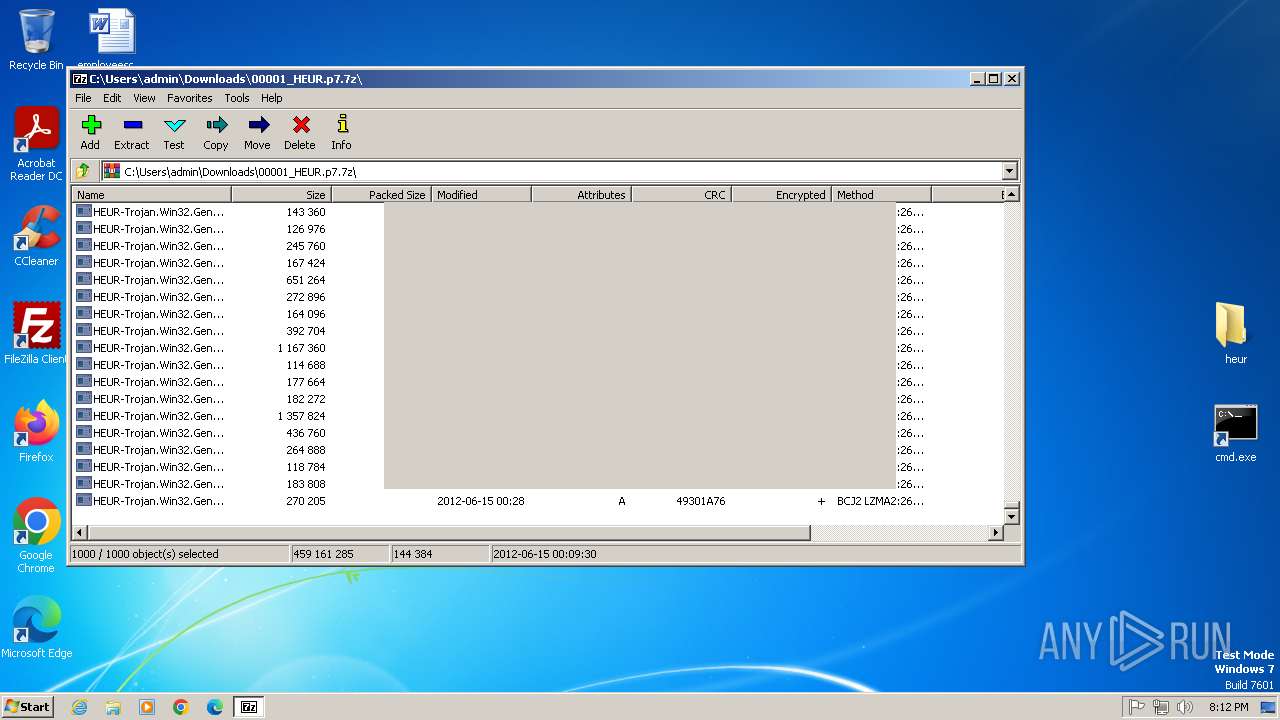The image size is (1280, 720).
Task: Open the Favorites menu
Action: (189, 98)
